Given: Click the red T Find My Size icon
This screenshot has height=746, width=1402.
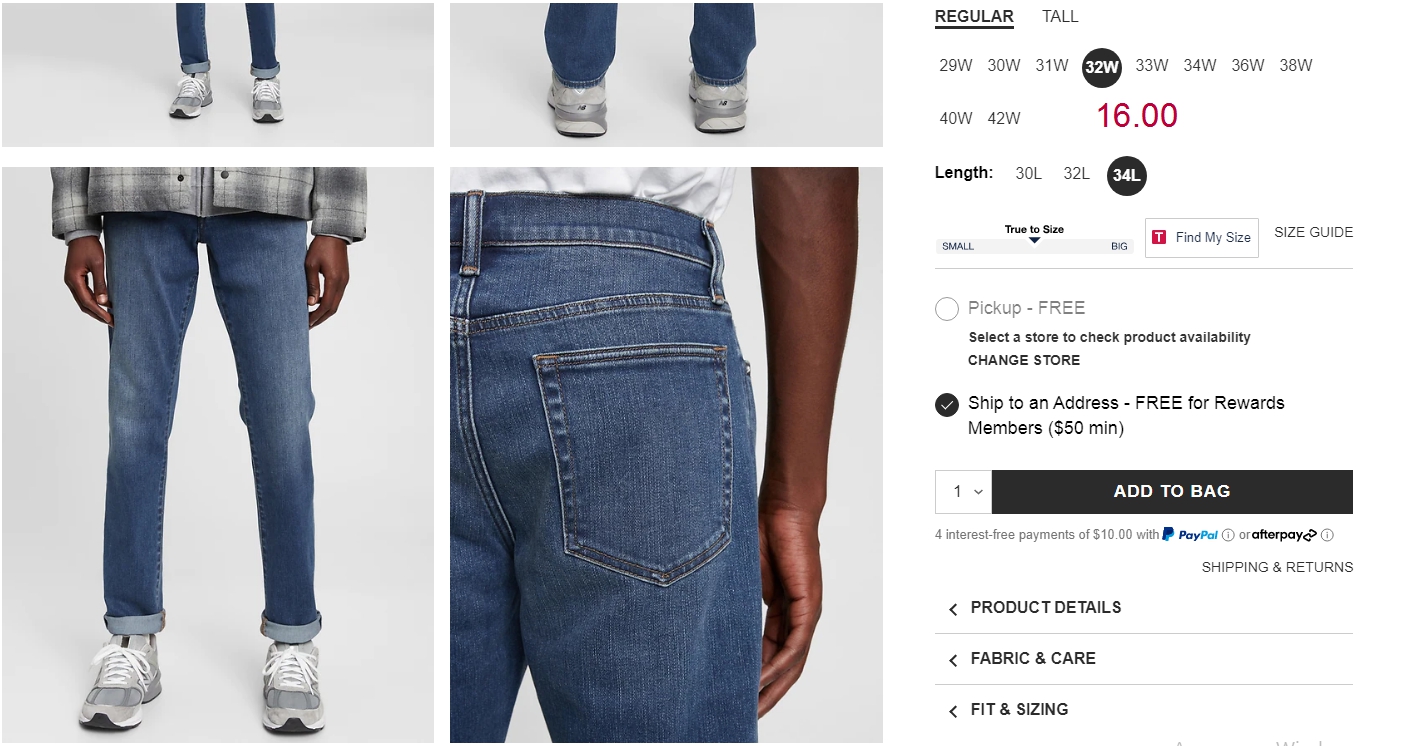Looking at the screenshot, I should (1160, 237).
